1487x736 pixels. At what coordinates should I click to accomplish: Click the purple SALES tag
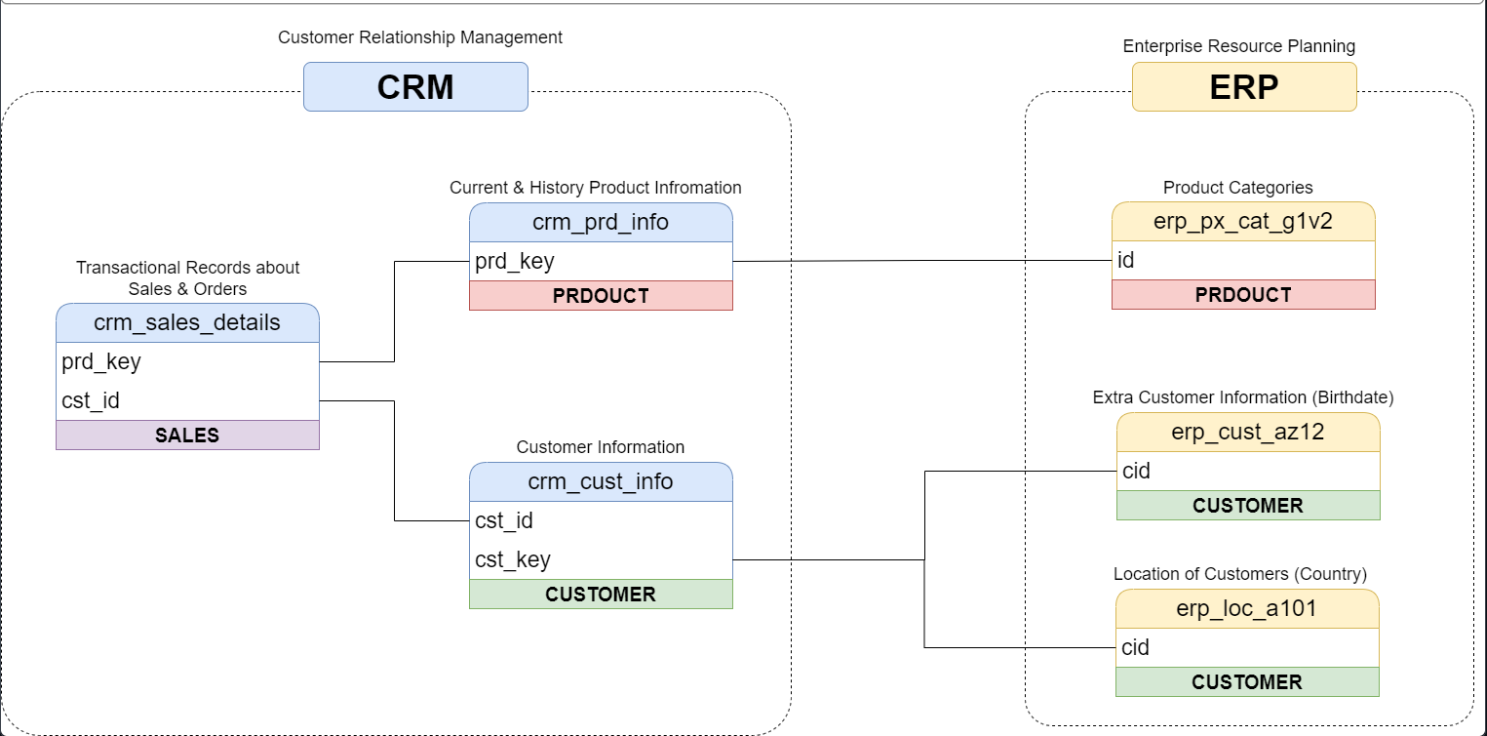pyautogui.click(x=187, y=435)
